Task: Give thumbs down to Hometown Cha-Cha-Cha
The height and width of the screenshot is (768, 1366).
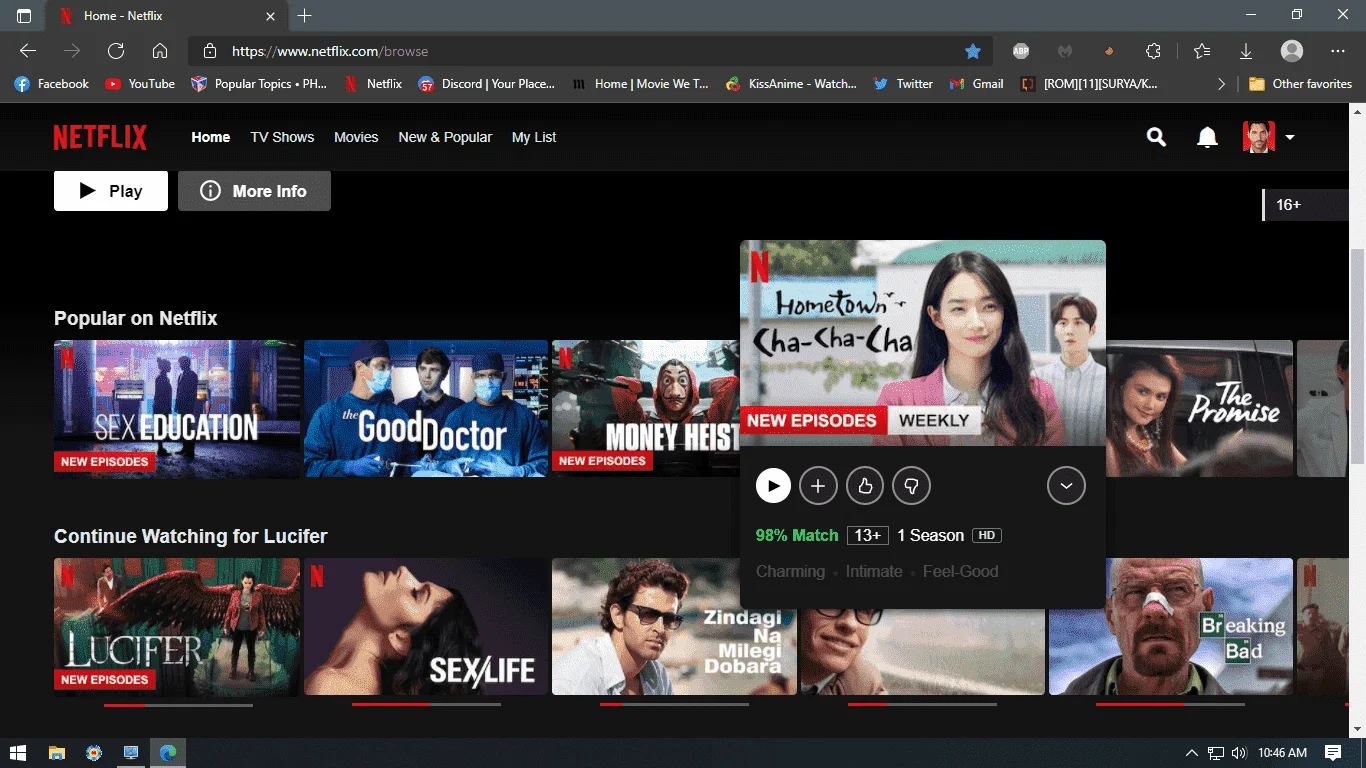Action: (911, 486)
